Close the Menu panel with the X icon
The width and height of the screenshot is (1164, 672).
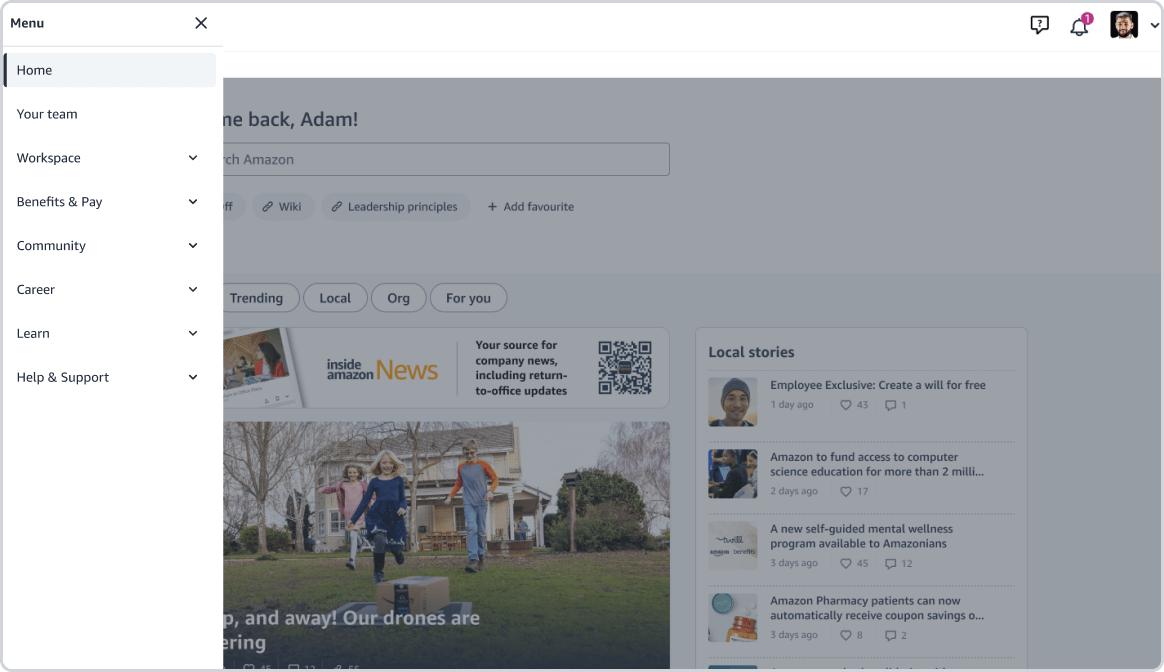click(201, 23)
